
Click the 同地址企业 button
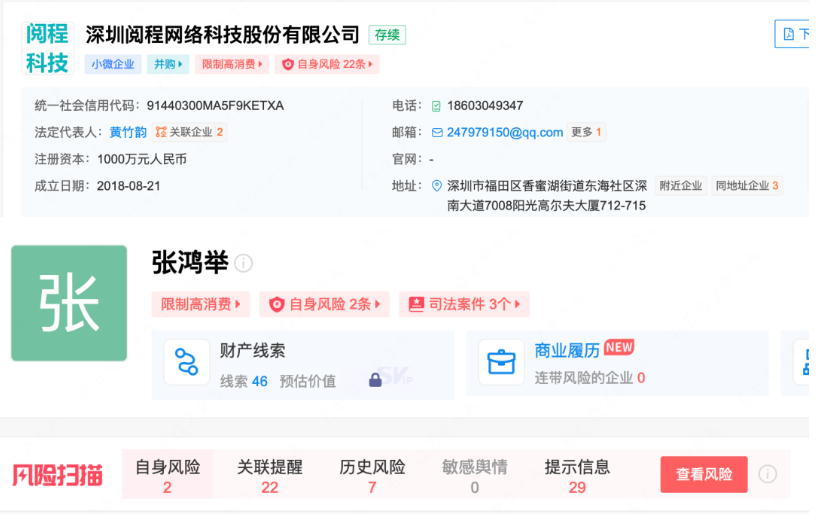746,186
